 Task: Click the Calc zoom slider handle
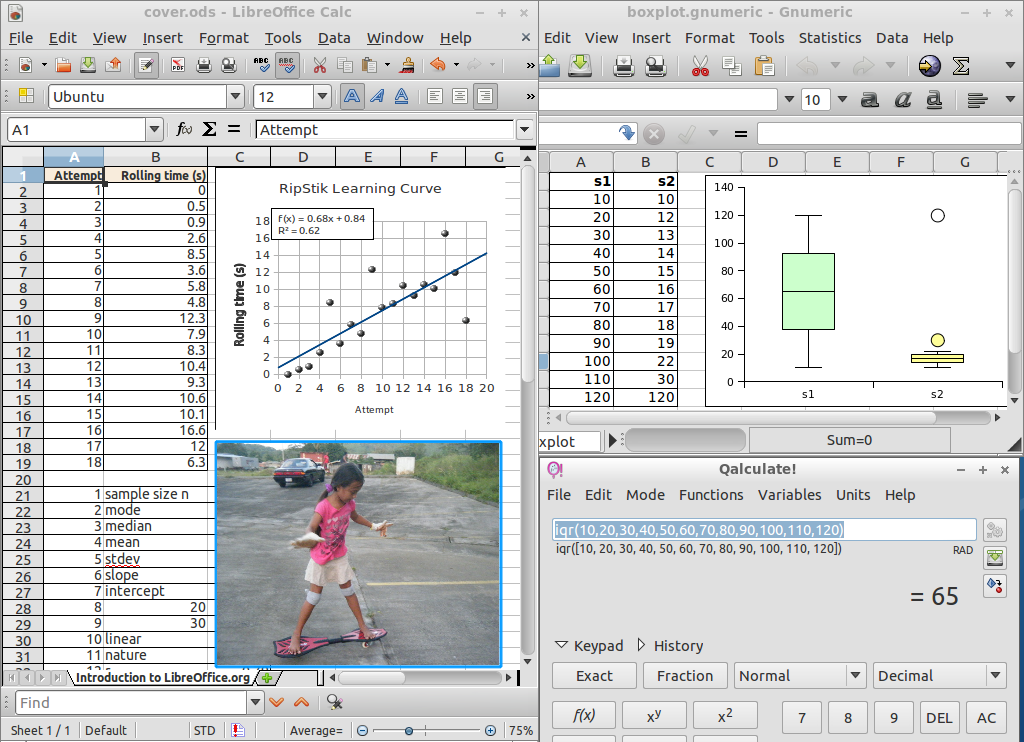tap(408, 730)
